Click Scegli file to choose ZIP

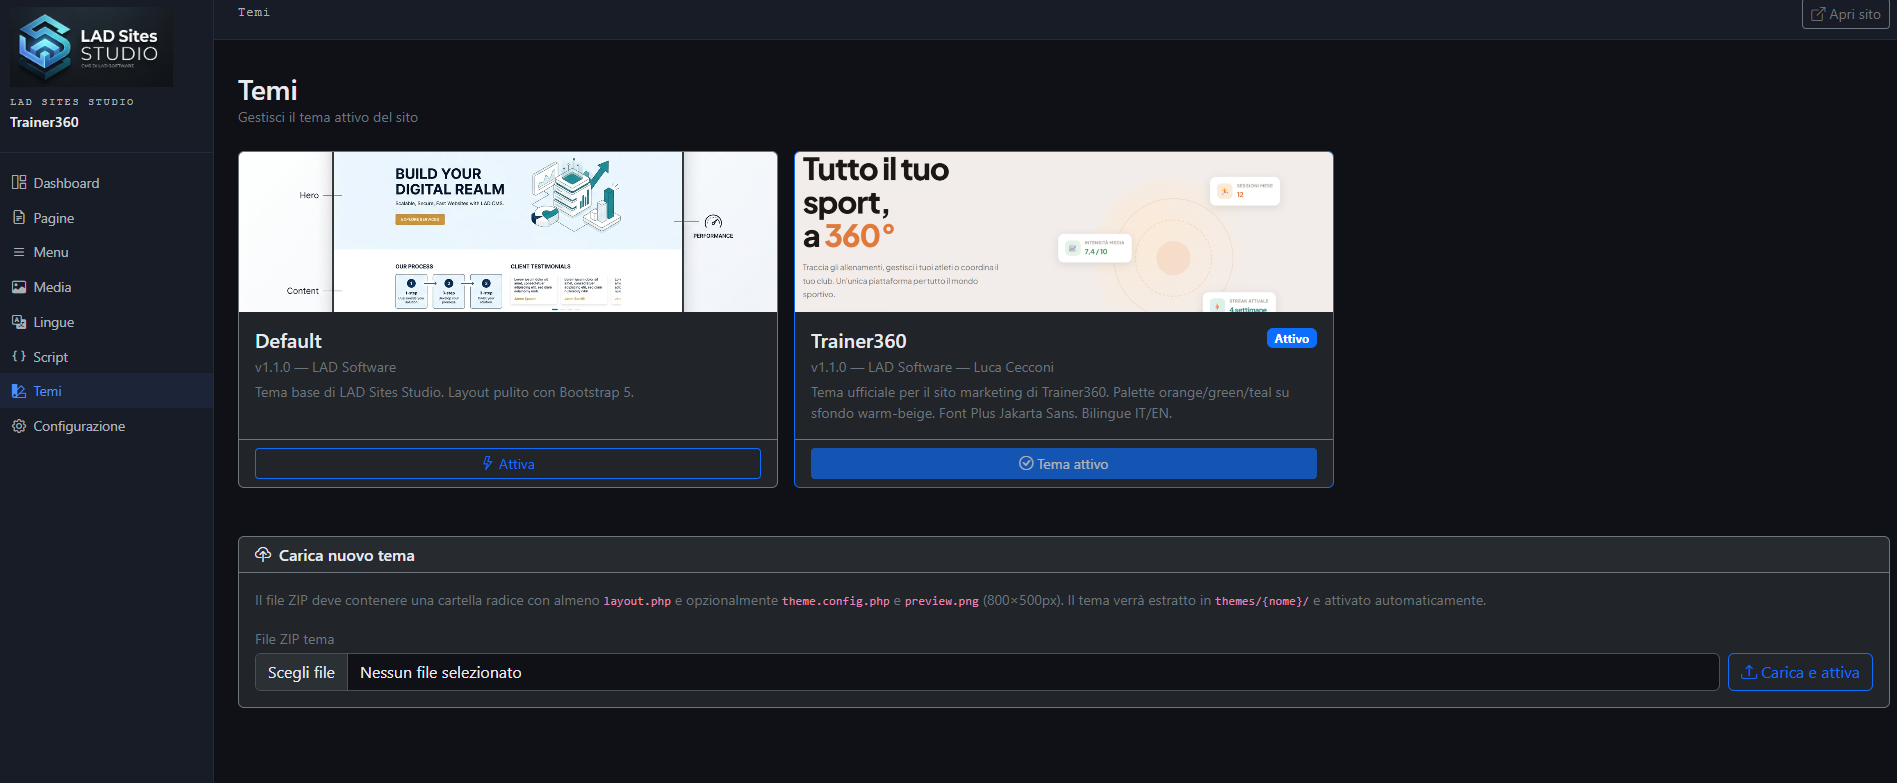click(301, 672)
